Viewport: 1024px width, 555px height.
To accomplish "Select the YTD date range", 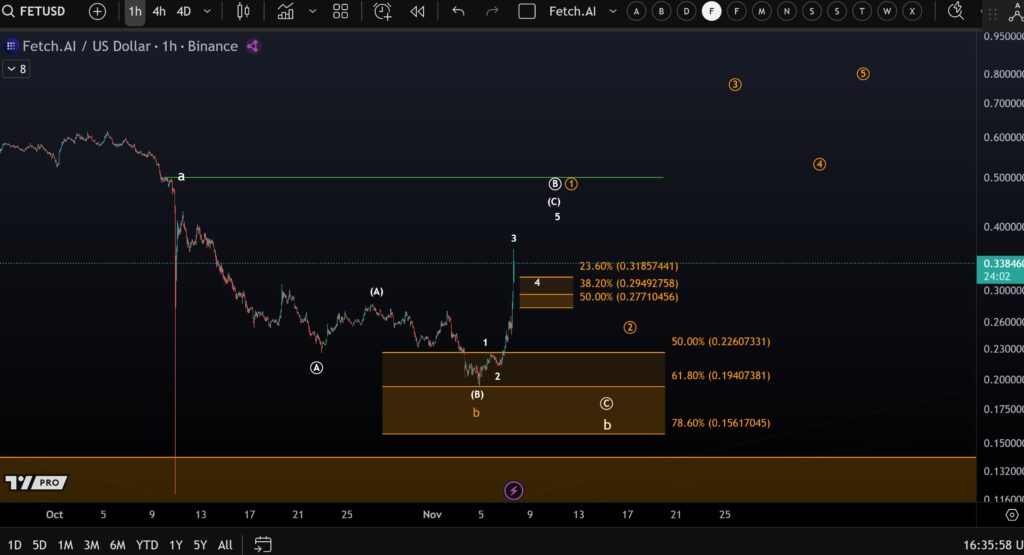I will pyautogui.click(x=146, y=545).
